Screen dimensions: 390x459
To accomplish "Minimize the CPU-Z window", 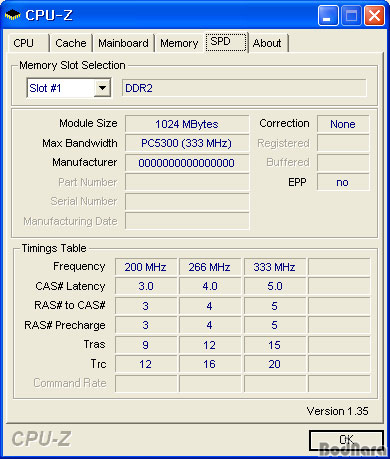I will [x=328, y=15].
